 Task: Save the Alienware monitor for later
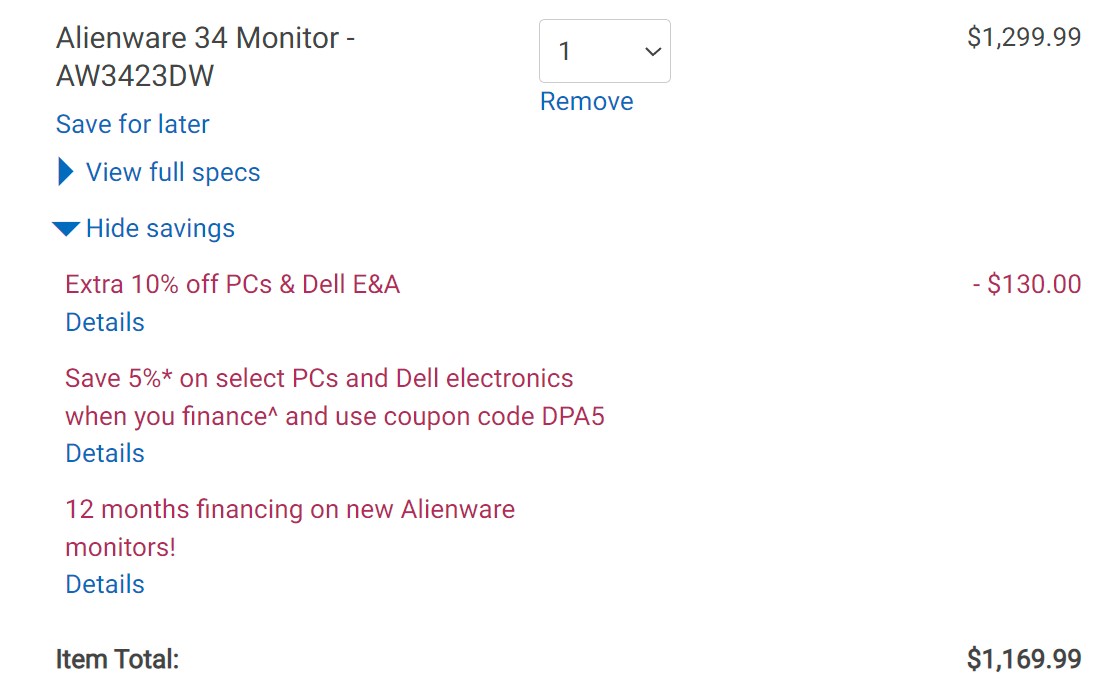click(x=133, y=124)
